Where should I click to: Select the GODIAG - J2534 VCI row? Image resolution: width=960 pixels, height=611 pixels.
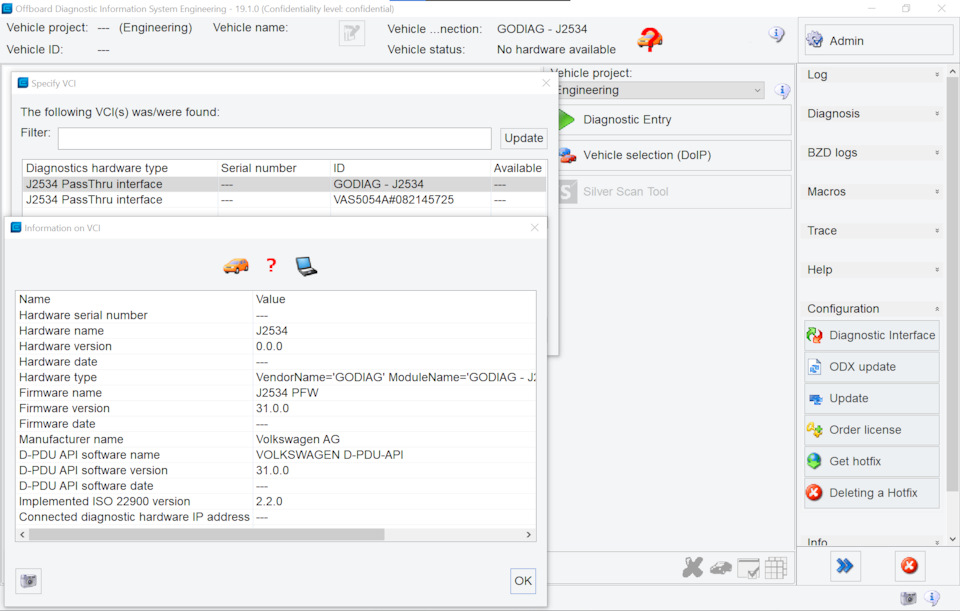284,184
